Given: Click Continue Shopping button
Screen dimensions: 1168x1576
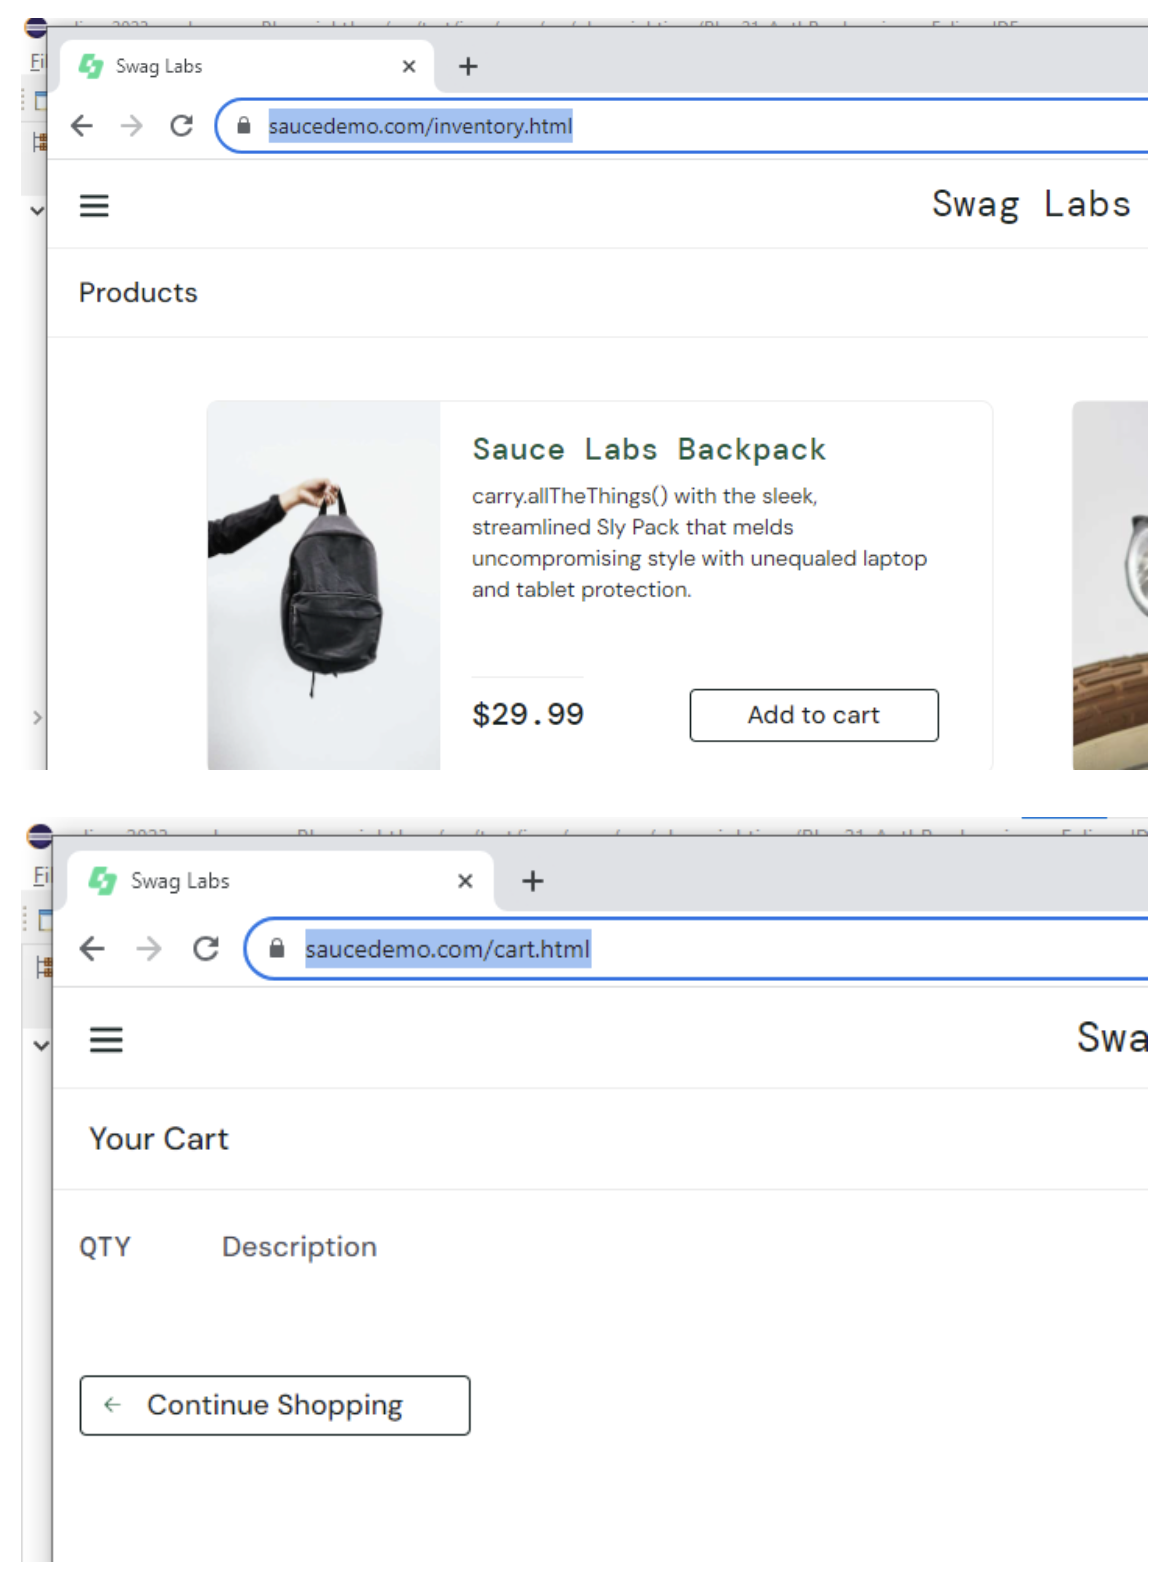Looking at the screenshot, I should pos(275,1406).
